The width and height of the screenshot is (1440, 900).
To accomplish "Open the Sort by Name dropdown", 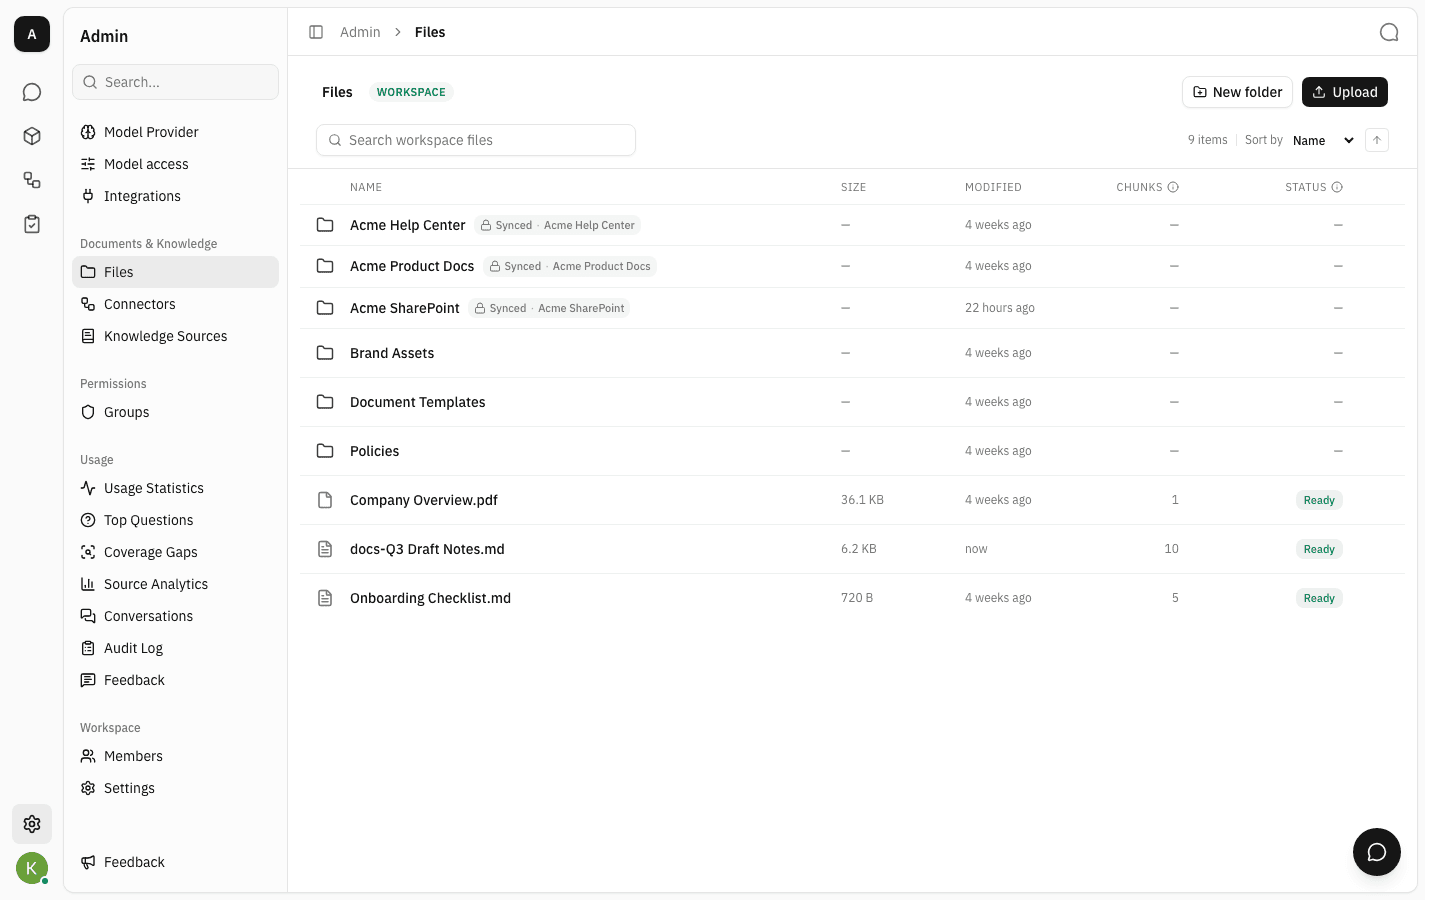I will pos(1323,140).
